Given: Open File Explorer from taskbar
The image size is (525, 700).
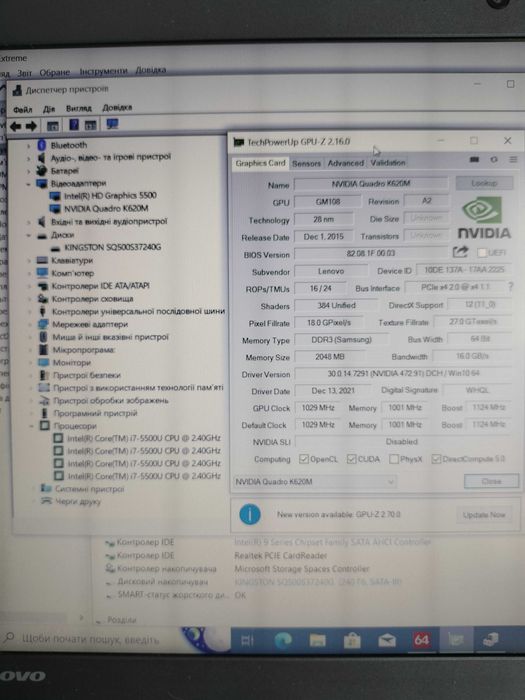Looking at the screenshot, I should tap(317, 641).
